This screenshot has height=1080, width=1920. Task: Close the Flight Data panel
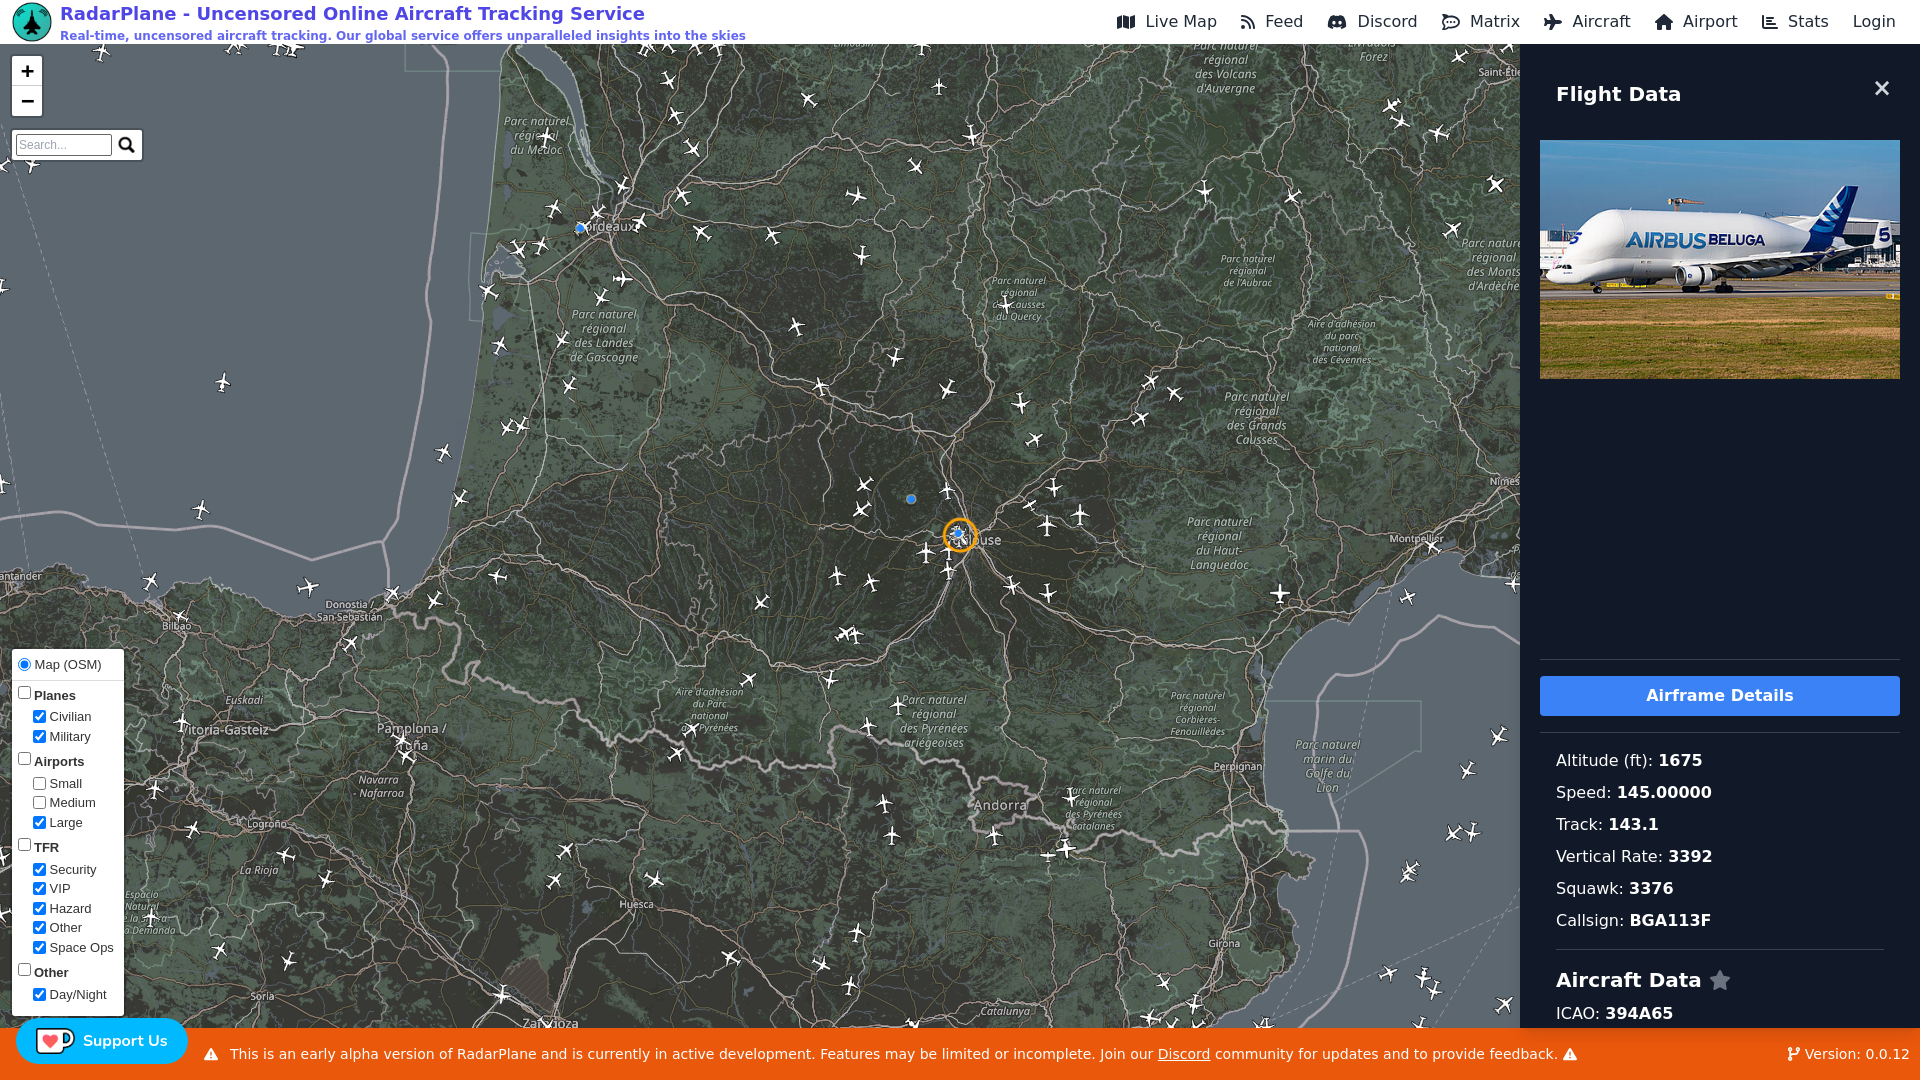1881,89
